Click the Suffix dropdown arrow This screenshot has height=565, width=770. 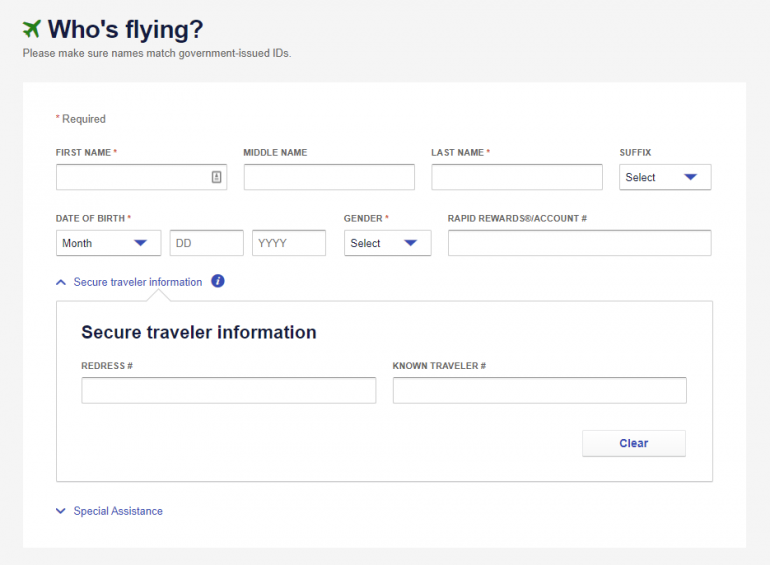[x=690, y=177]
